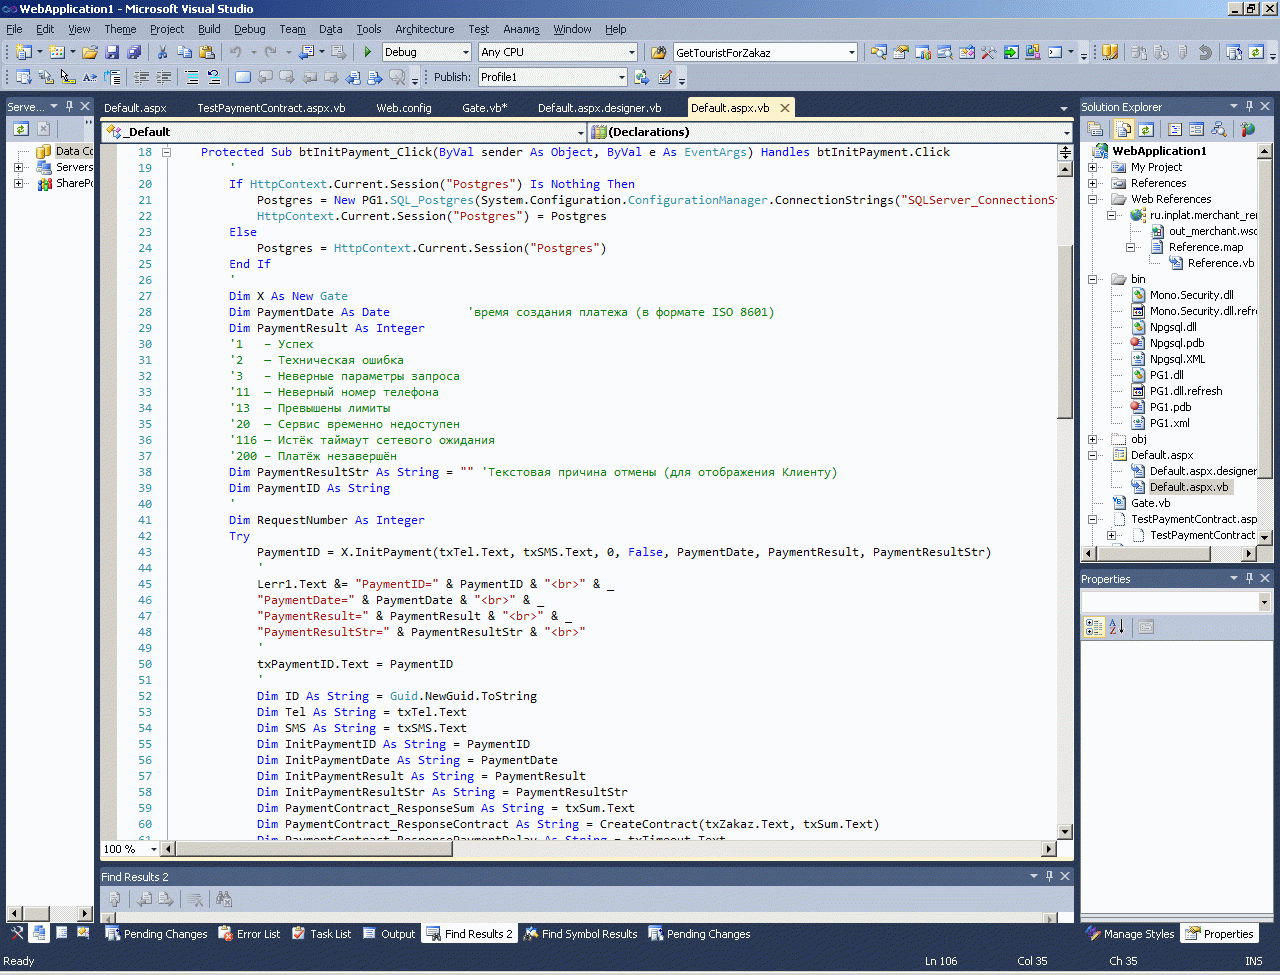The height and width of the screenshot is (975, 1280).
Task: Click the Toolbox hammer-and-wrench icon
Action: pos(989,52)
